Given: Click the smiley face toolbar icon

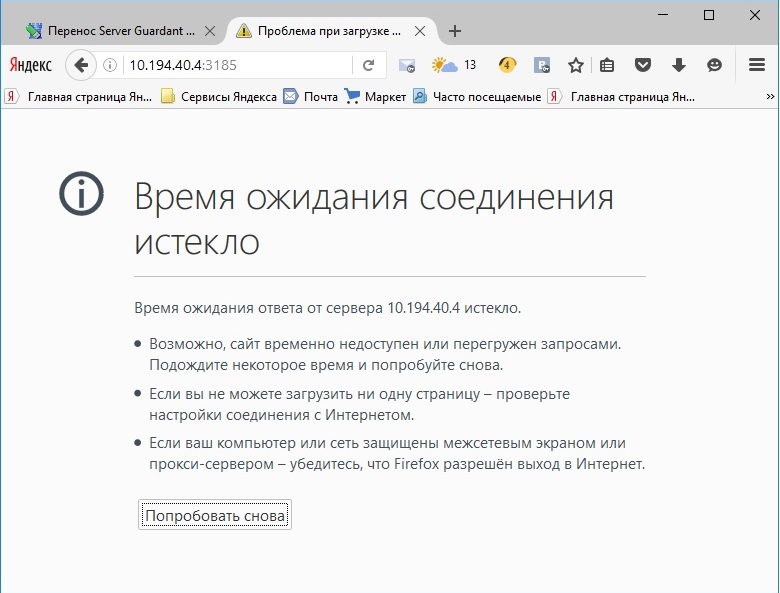Looking at the screenshot, I should [x=714, y=66].
